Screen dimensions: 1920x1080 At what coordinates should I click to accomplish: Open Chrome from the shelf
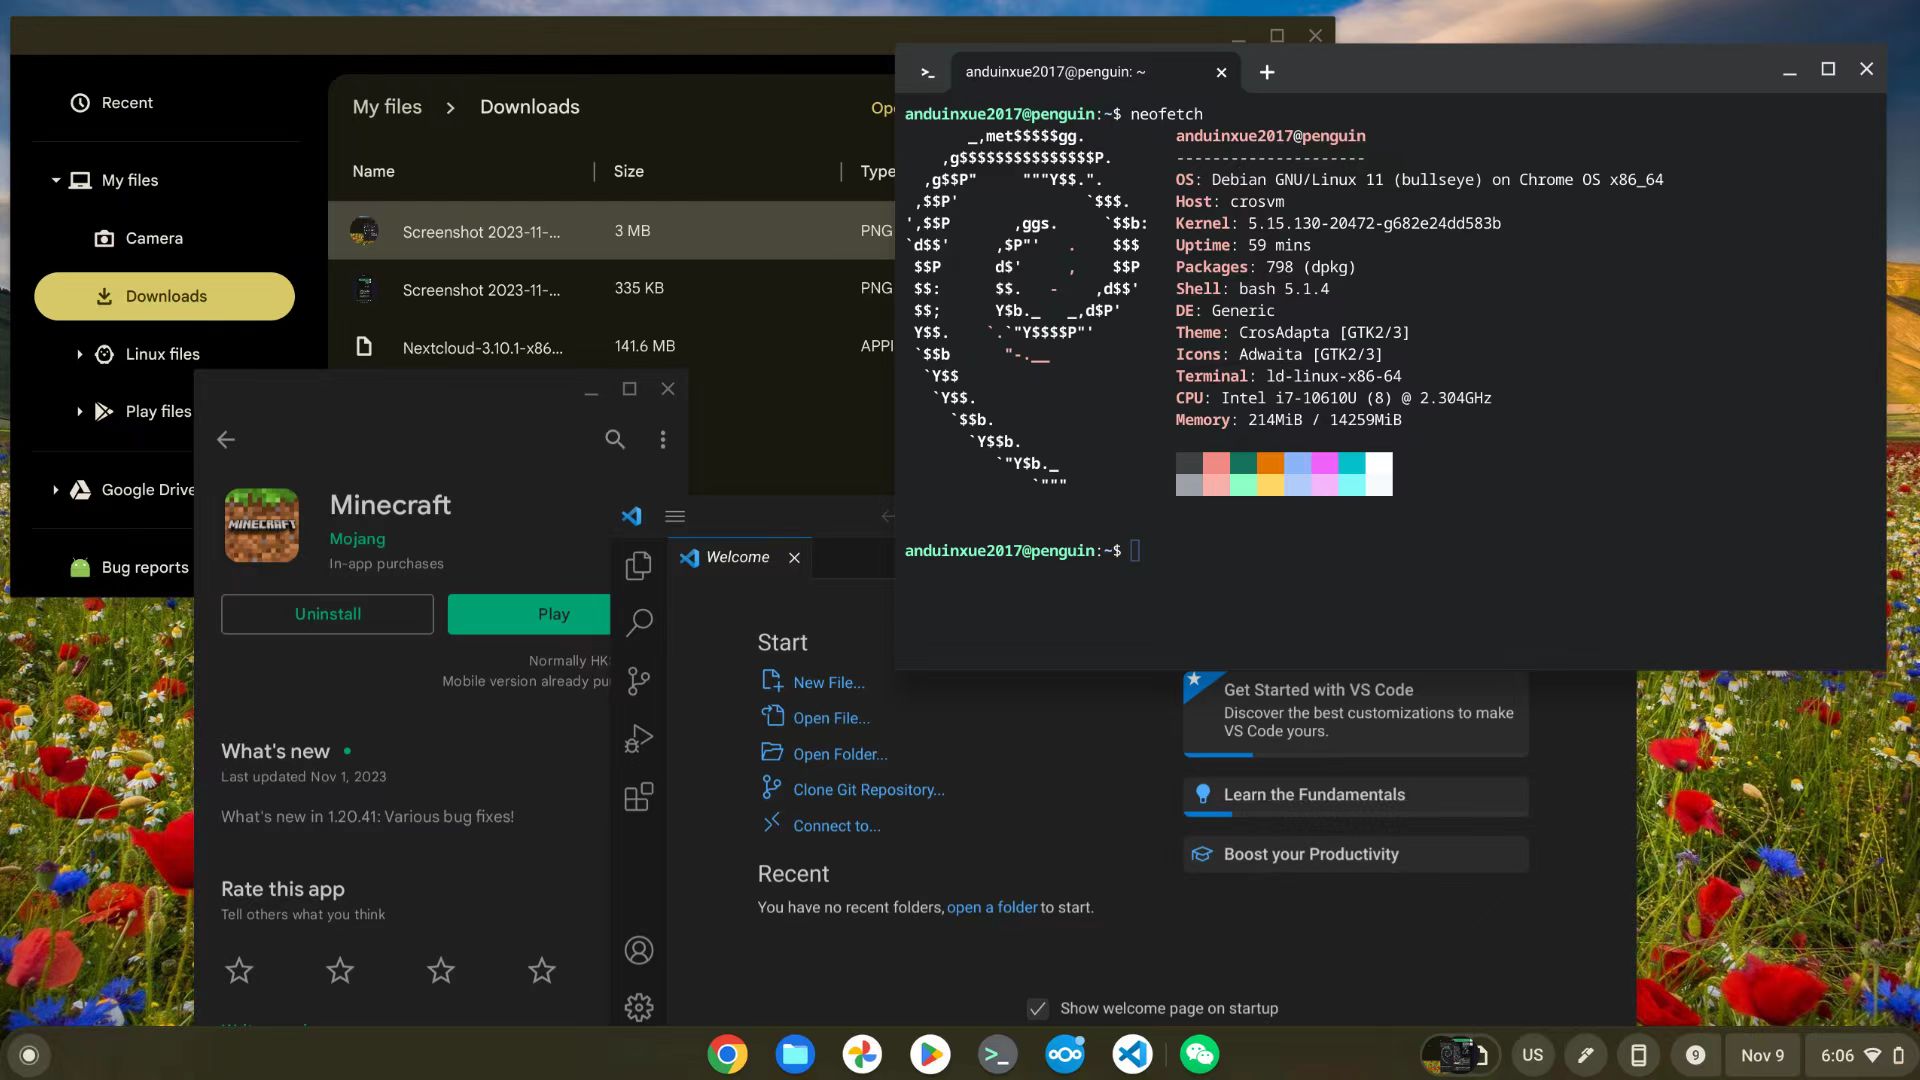pos(727,1054)
